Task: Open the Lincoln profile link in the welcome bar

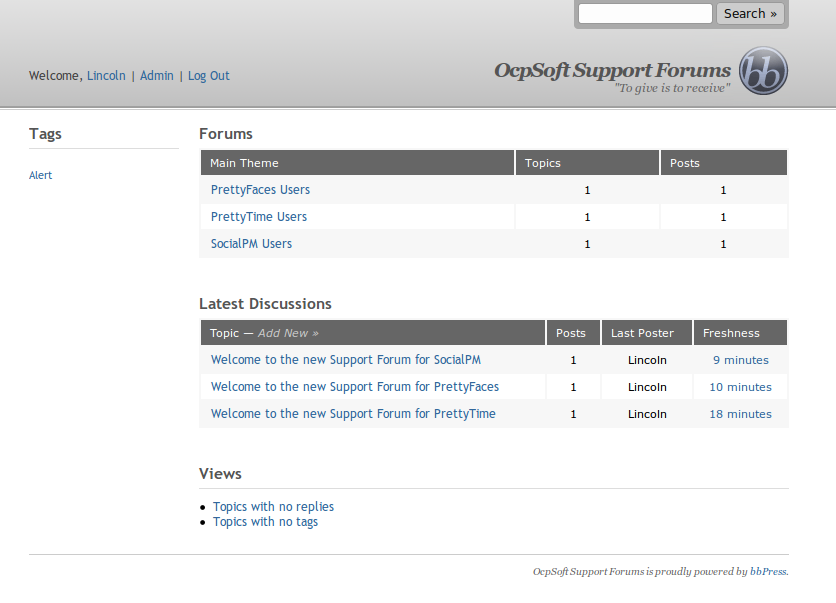Action: point(106,76)
